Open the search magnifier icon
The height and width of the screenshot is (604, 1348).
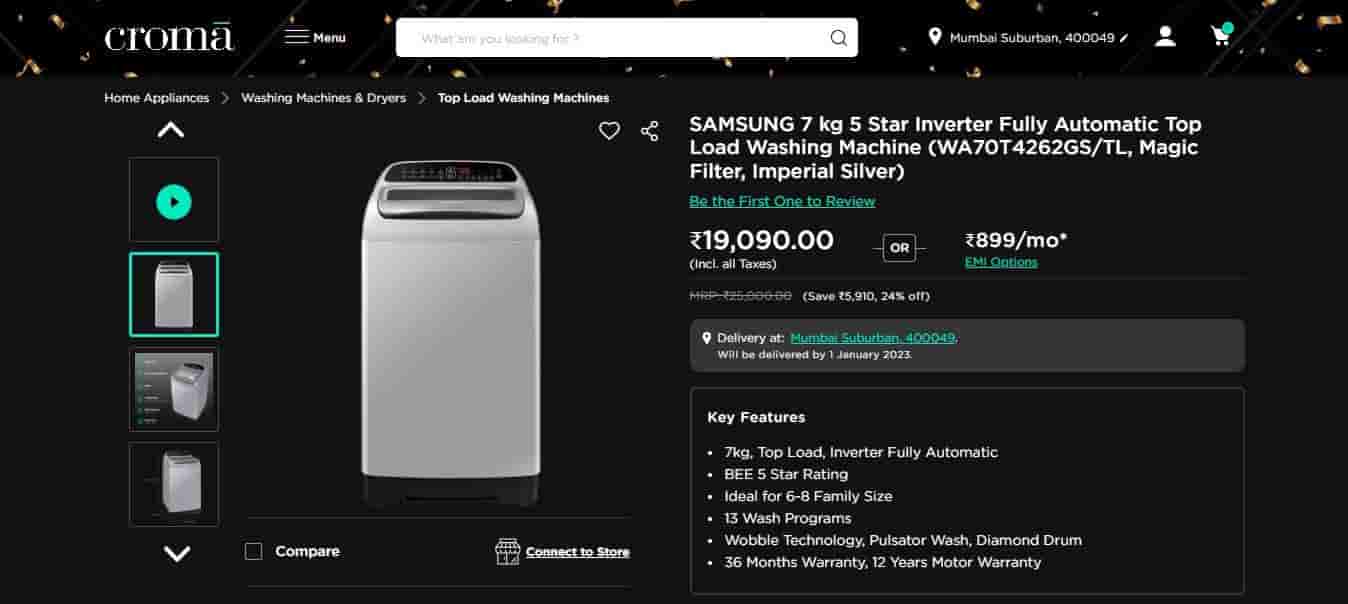click(838, 37)
